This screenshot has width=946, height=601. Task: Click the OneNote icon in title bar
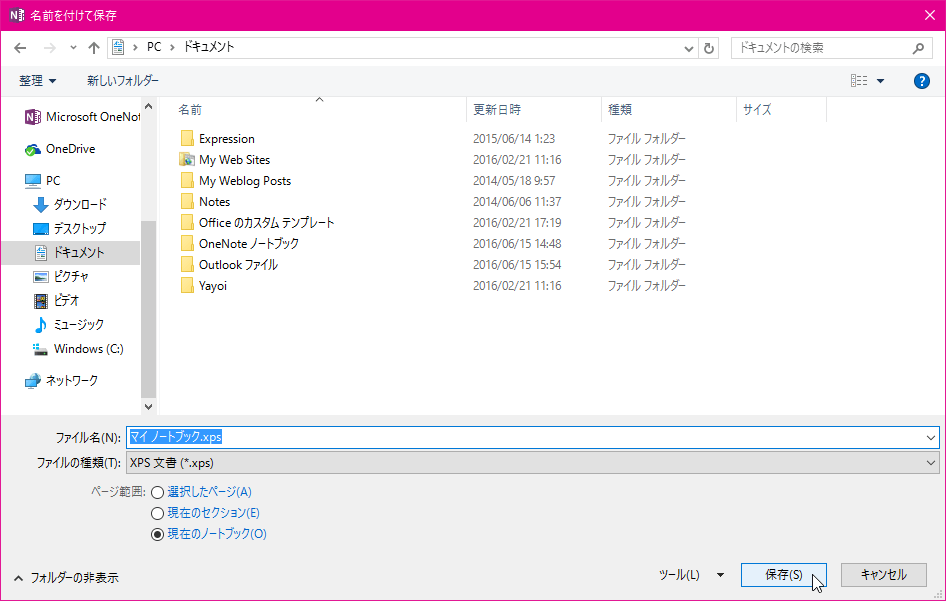[x=16, y=15]
